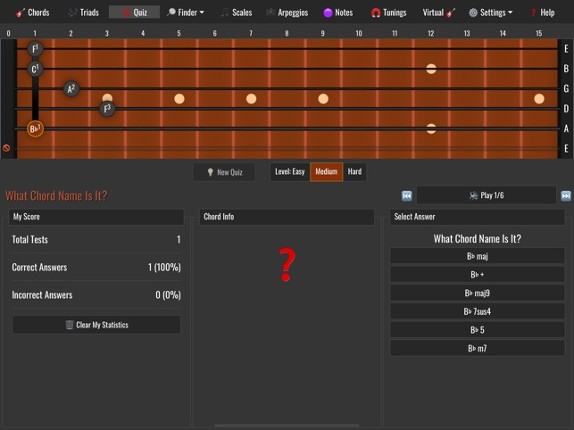The image size is (574, 430).
Task: Open the Triads tab
Action: click(83, 13)
